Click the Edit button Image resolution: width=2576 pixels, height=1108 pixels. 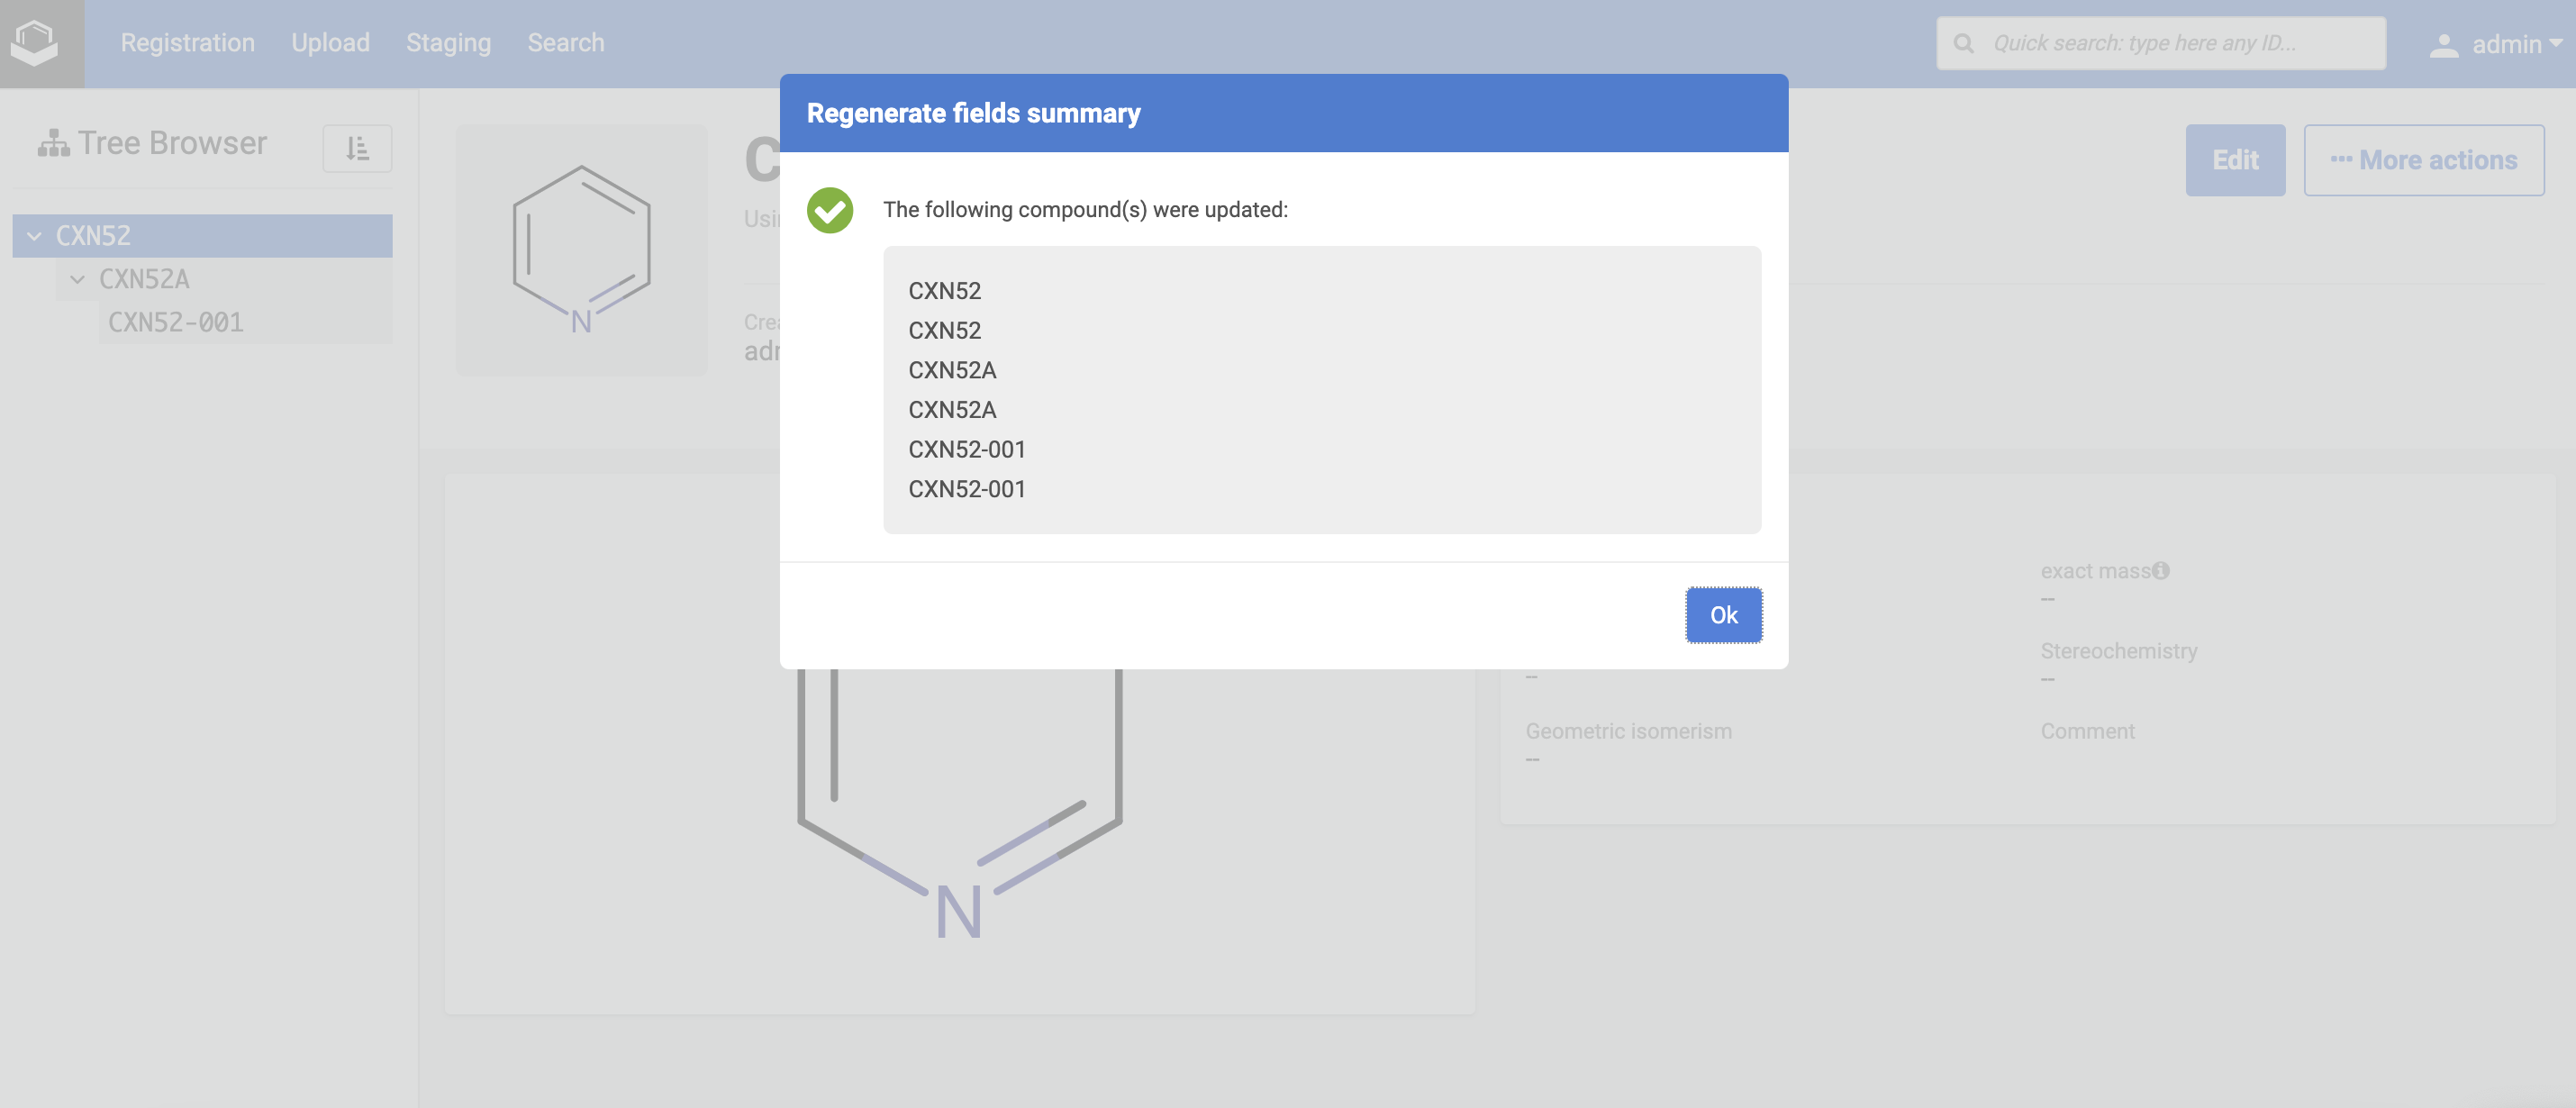(2235, 160)
